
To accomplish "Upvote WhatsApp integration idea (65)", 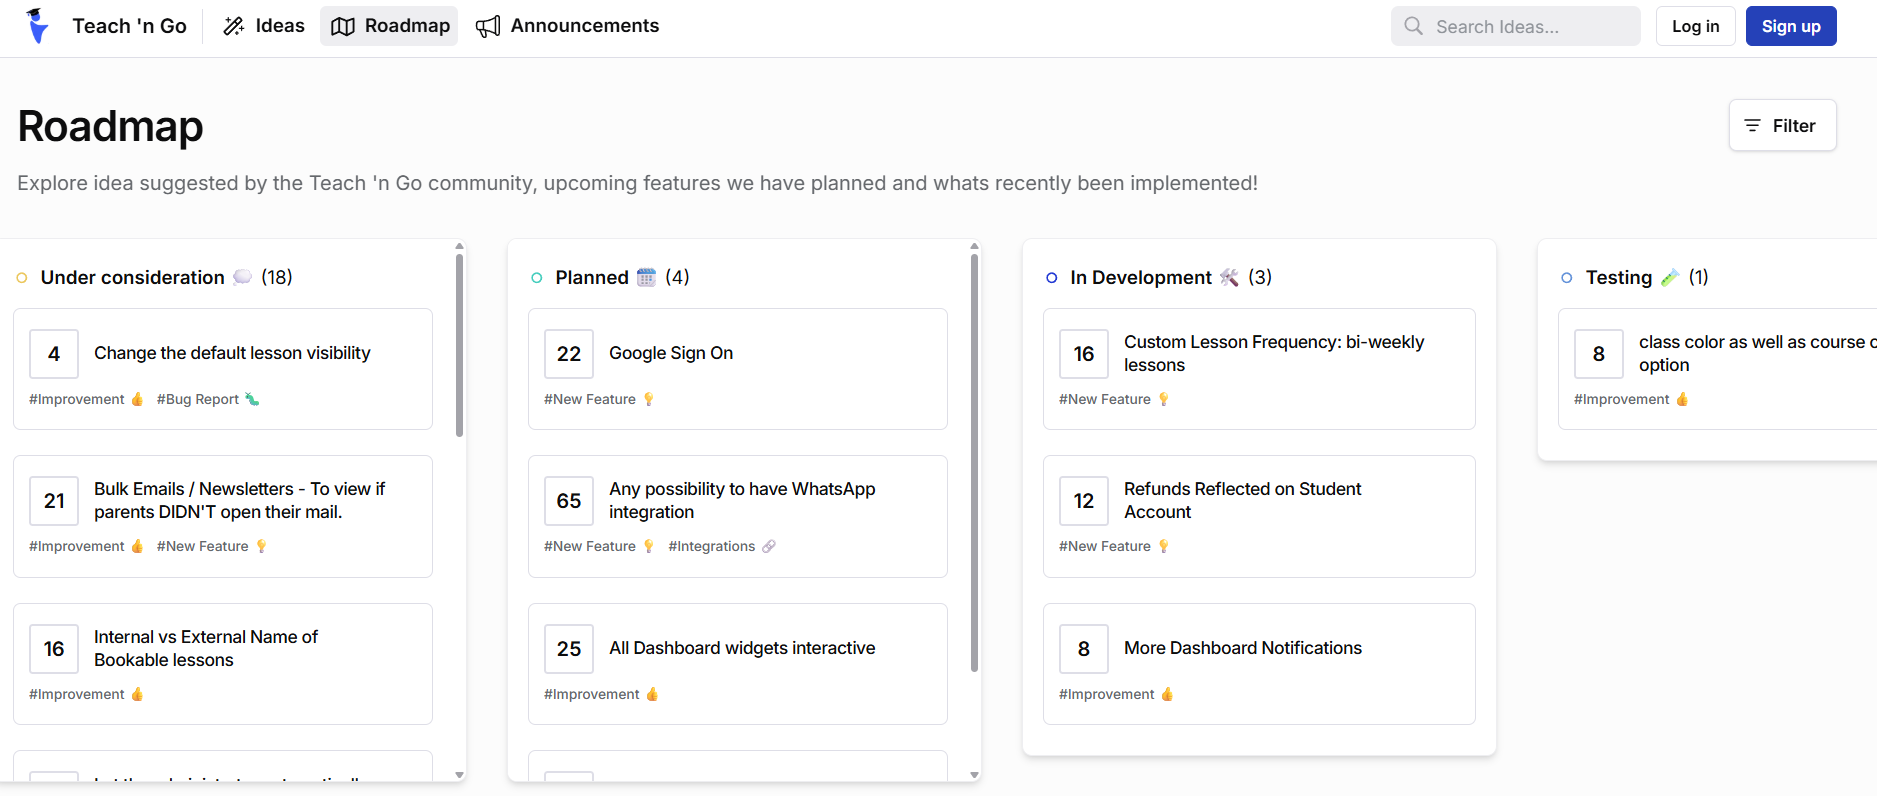I will click(x=569, y=501).
